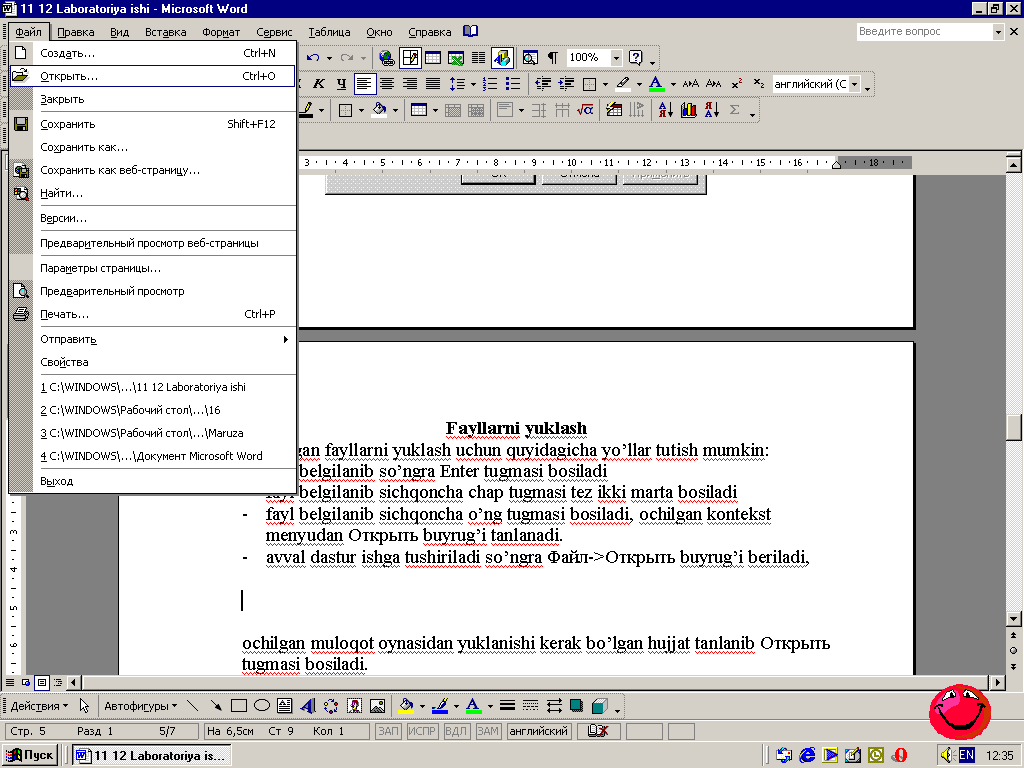Open the Действия dropdown
The height and width of the screenshot is (768, 1024).
click(x=39, y=706)
